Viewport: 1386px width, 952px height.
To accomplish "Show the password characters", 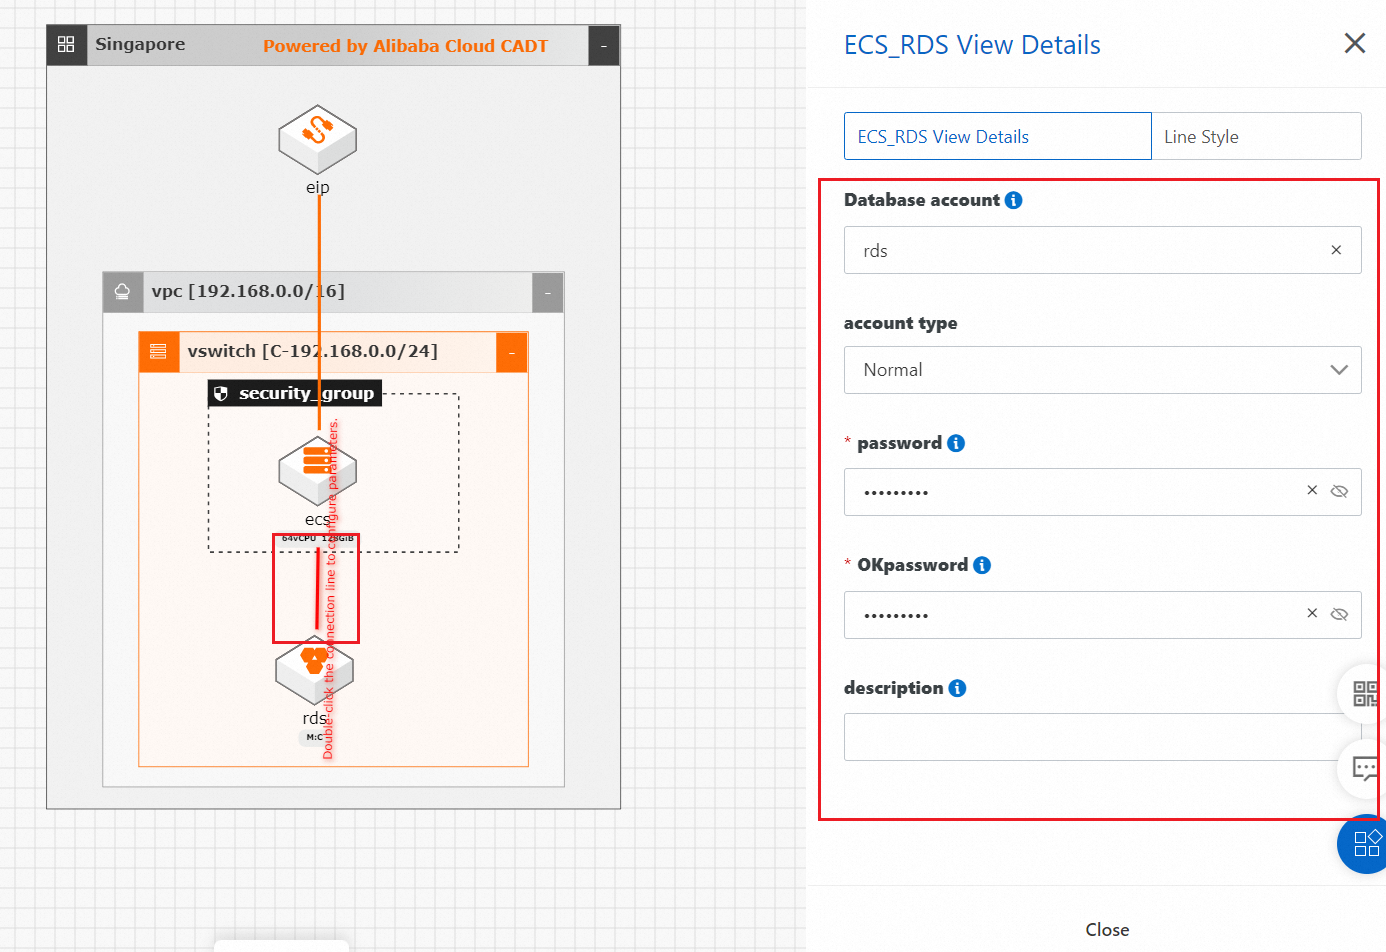I will [1340, 491].
